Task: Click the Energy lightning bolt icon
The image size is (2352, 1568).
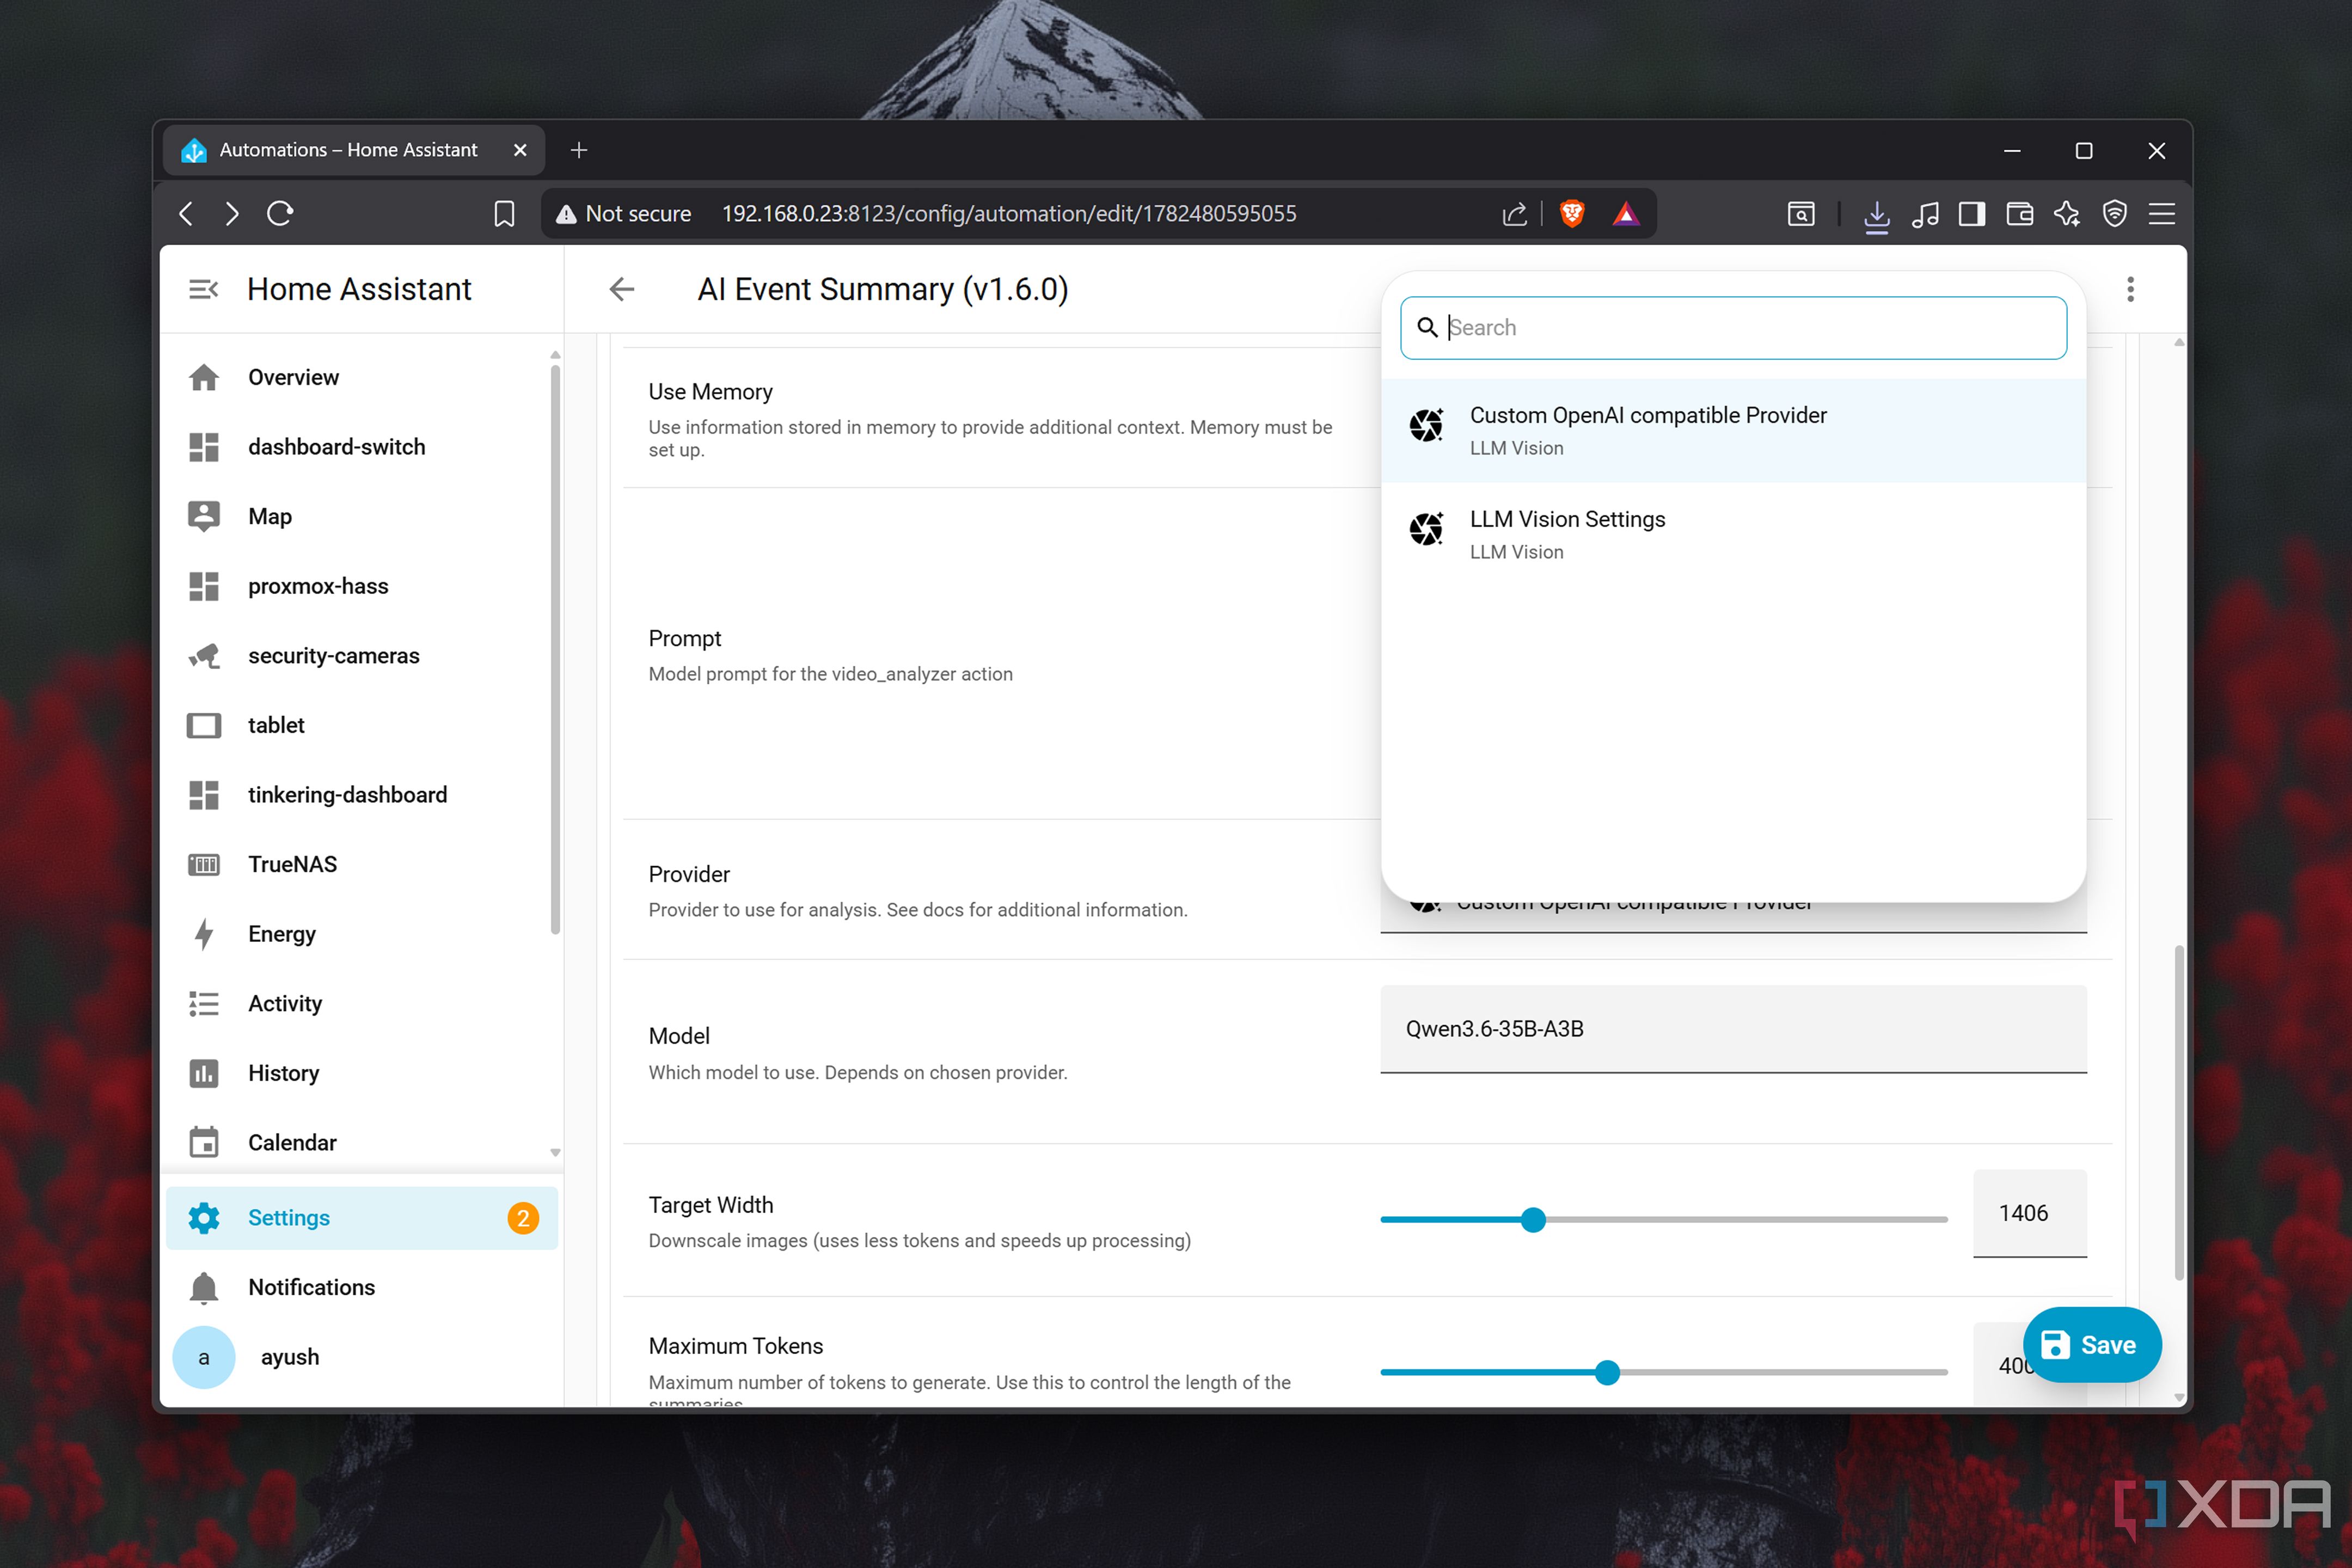Action: (x=204, y=934)
